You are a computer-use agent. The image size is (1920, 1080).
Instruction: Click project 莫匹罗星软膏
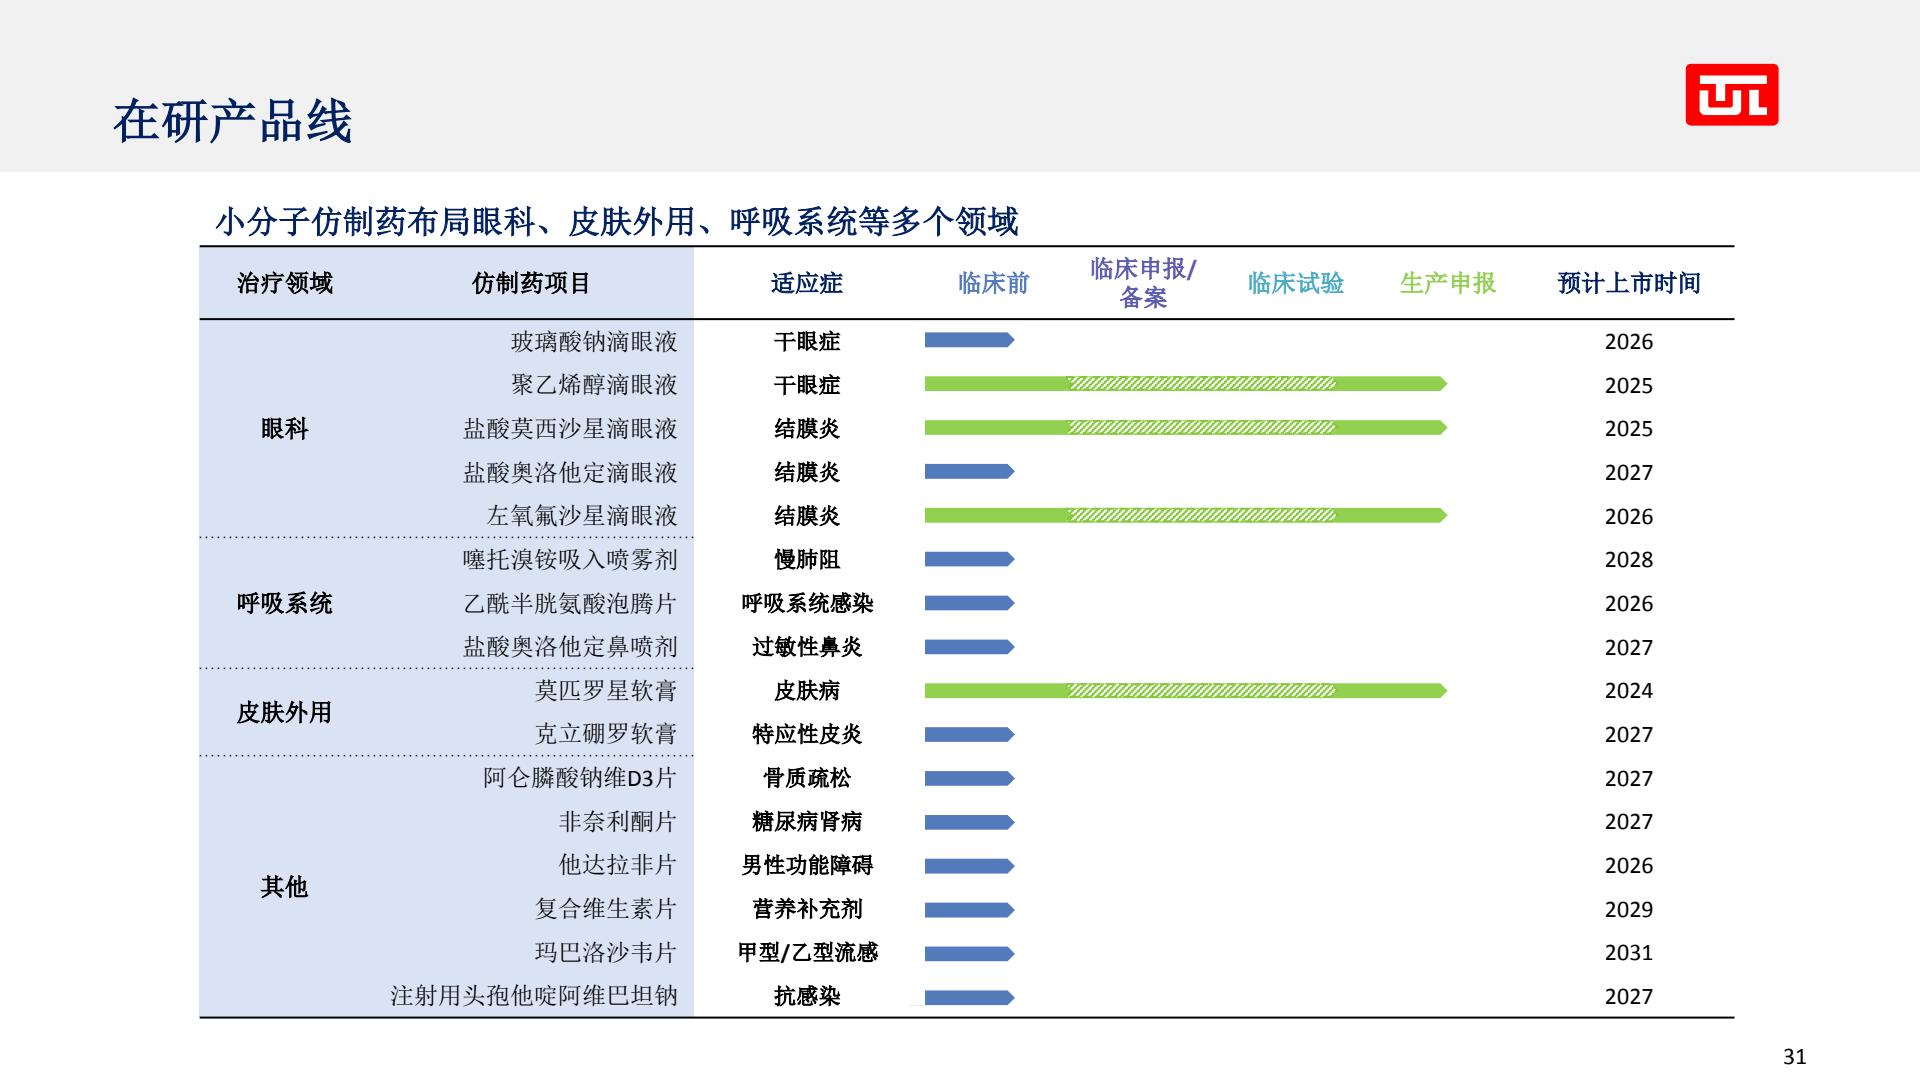click(x=606, y=690)
